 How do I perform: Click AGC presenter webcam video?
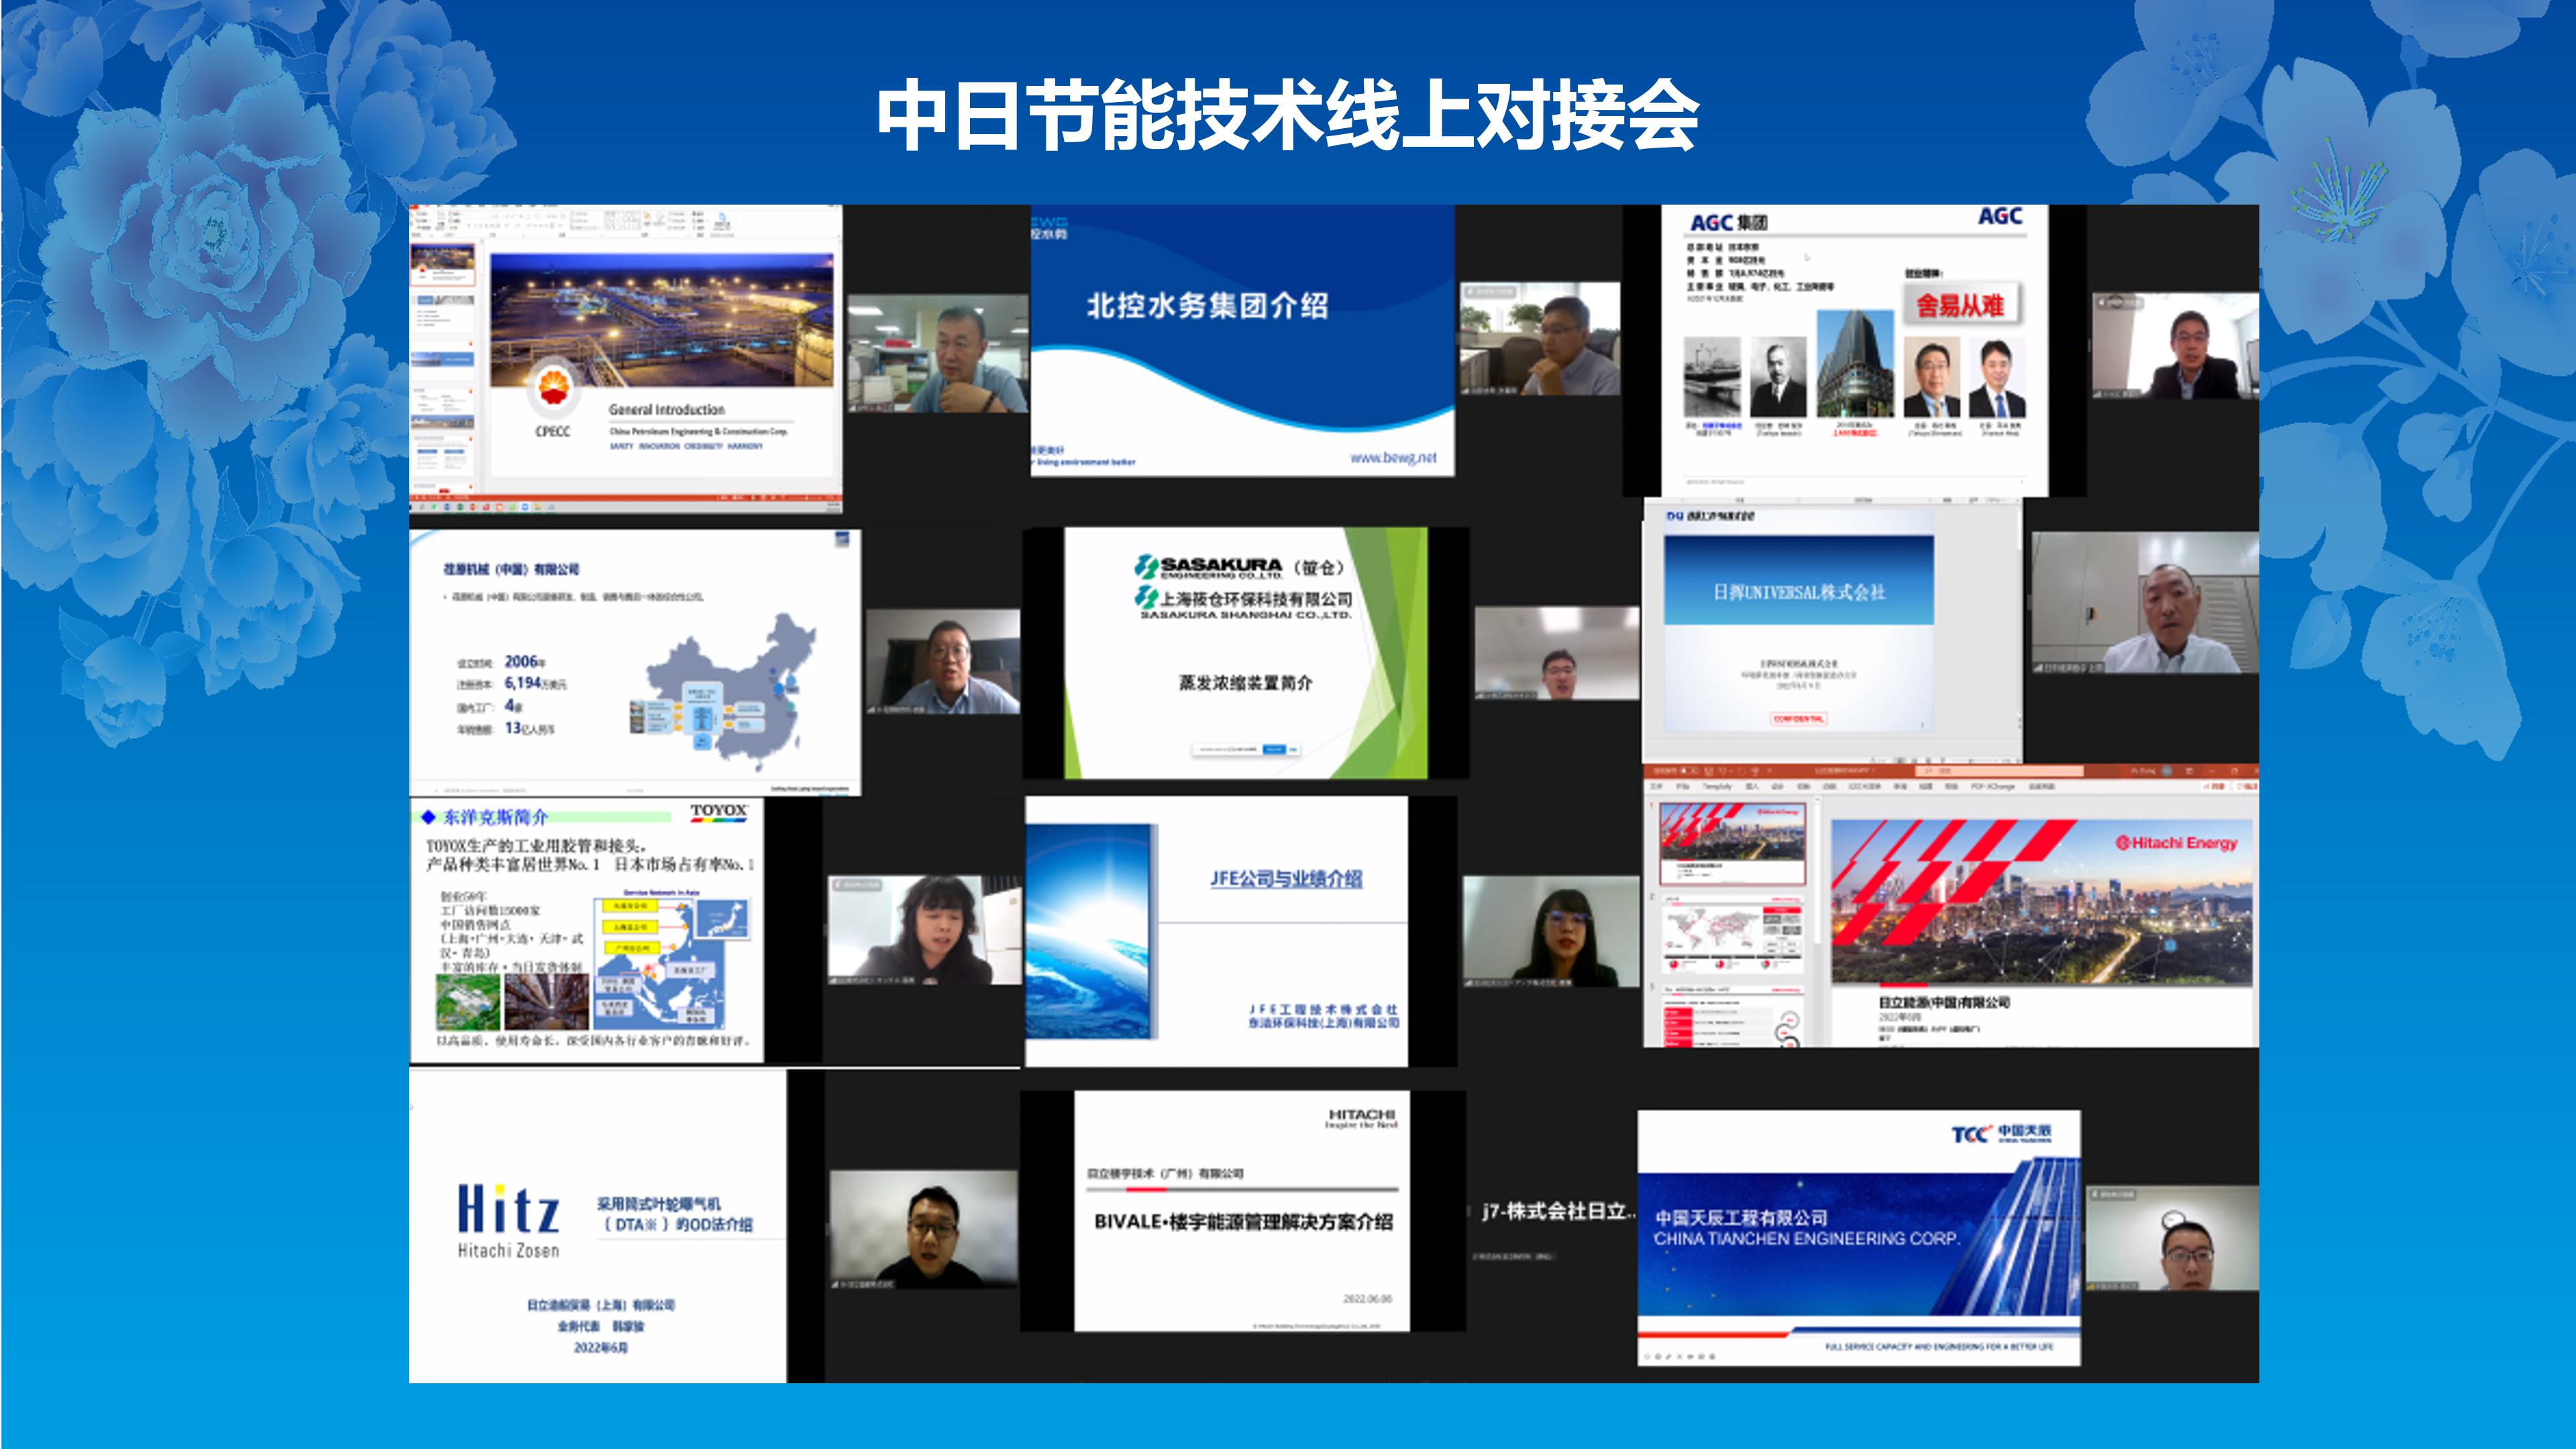coord(2176,345)
